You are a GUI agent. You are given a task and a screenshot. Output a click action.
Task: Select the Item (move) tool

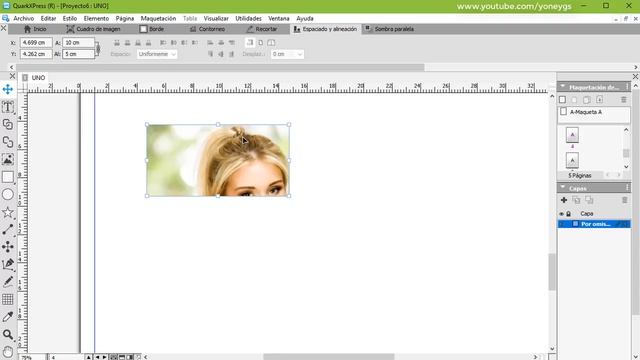pos(8,89)
